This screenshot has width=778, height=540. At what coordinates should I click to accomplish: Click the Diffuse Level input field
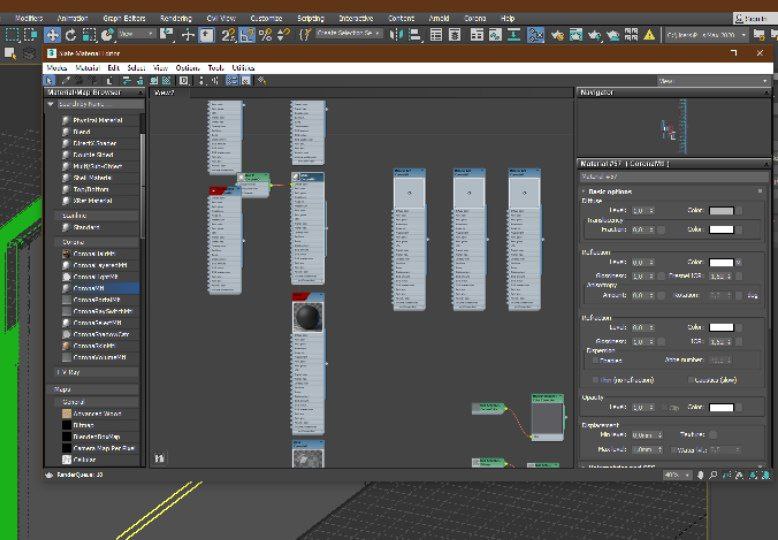click(637, 211)
